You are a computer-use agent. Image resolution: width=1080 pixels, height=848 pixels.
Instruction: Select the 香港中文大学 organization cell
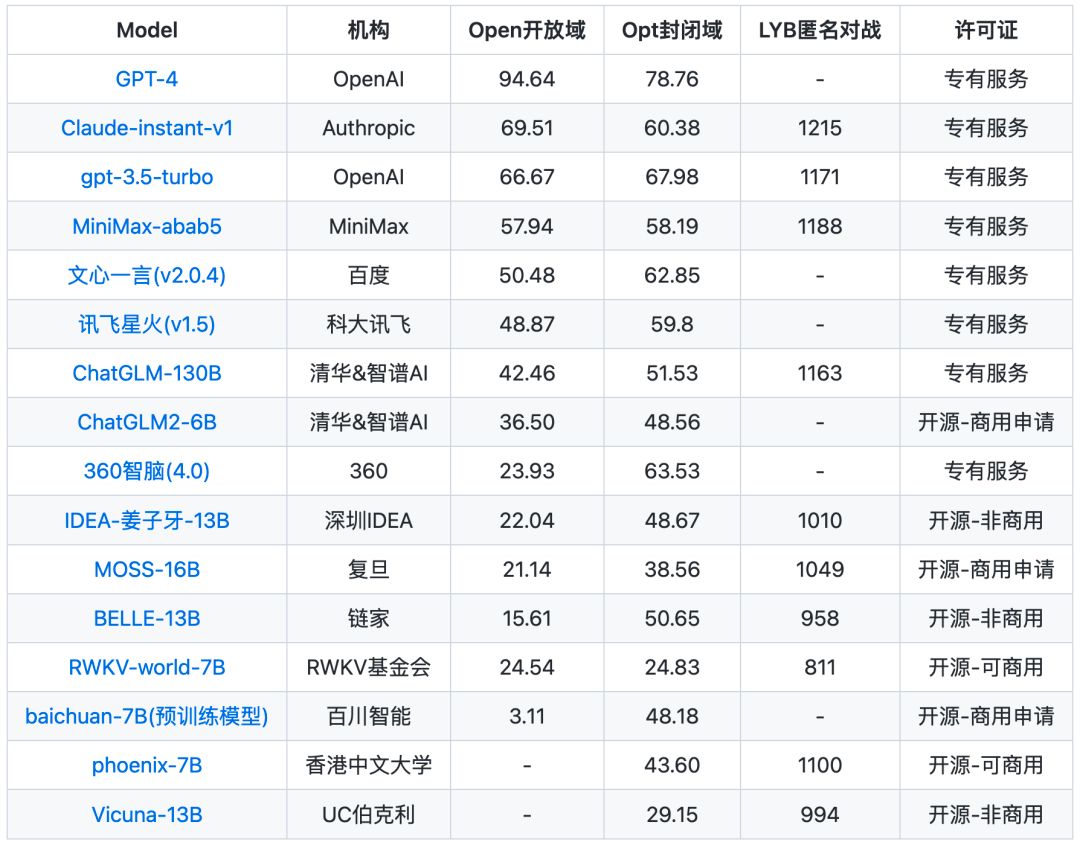coord(368,765)
